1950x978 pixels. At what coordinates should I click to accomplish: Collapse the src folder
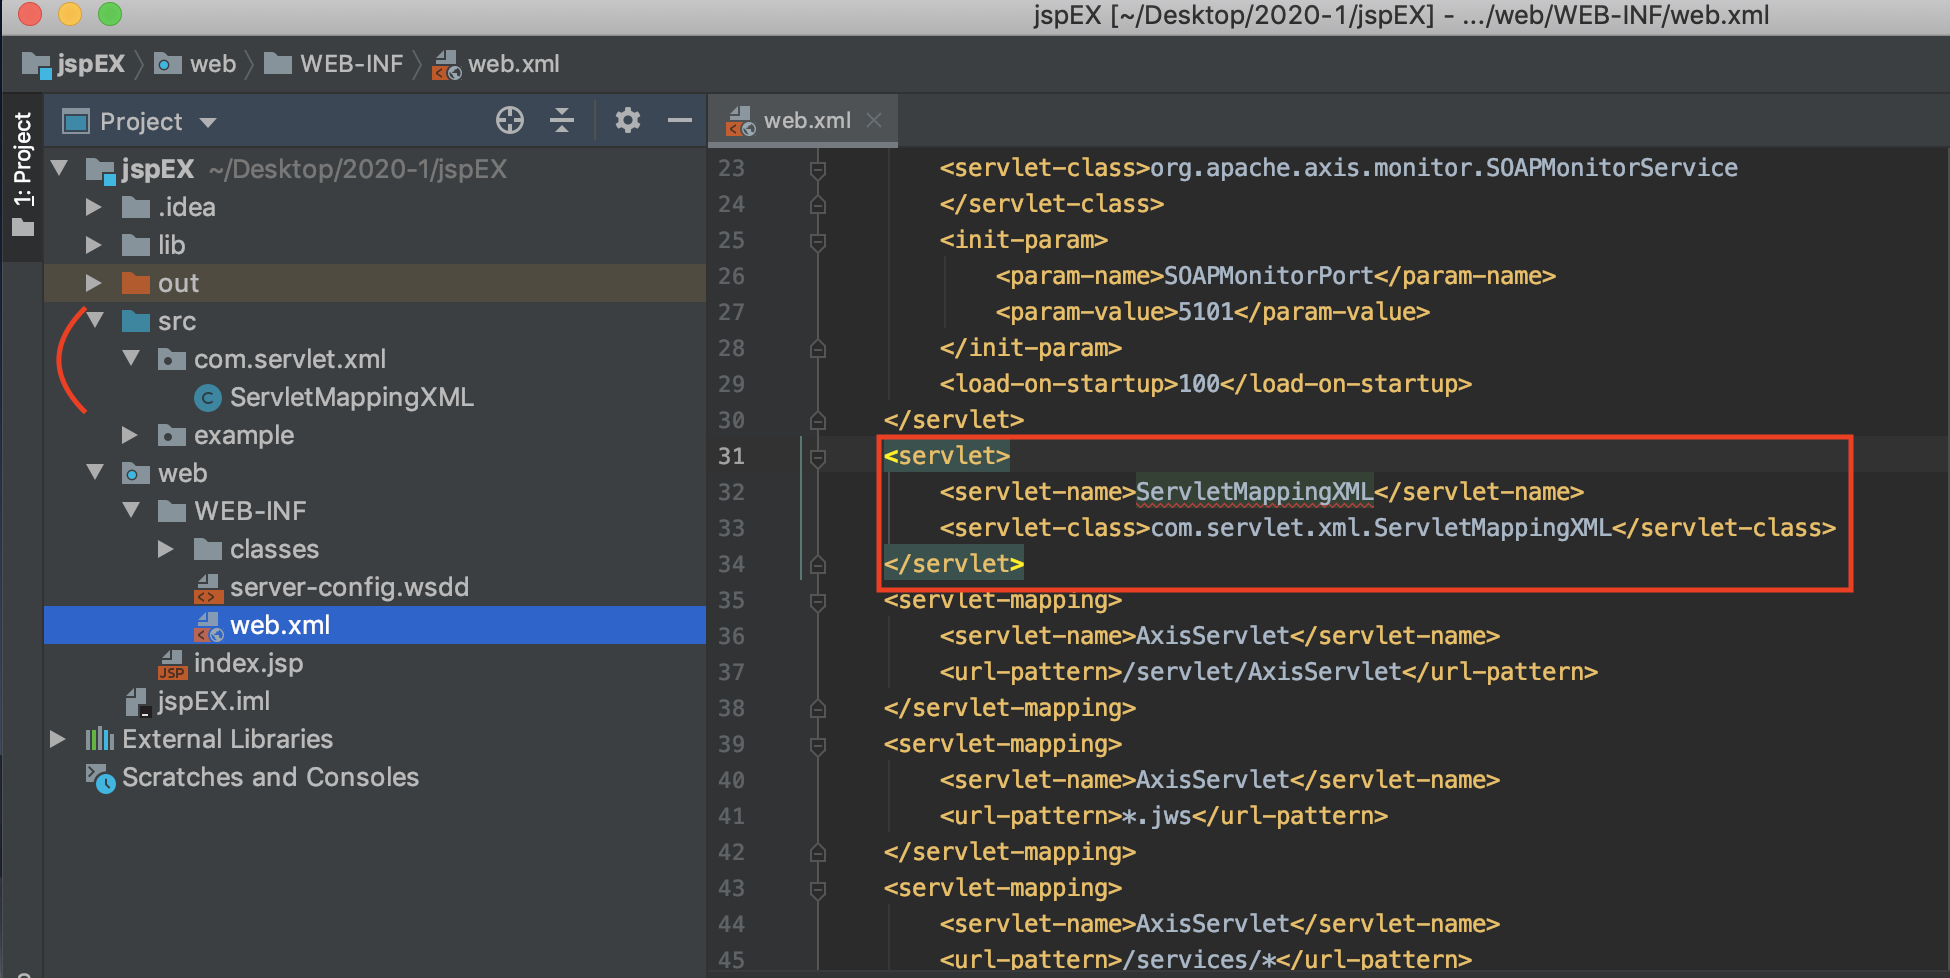point(96,320)
